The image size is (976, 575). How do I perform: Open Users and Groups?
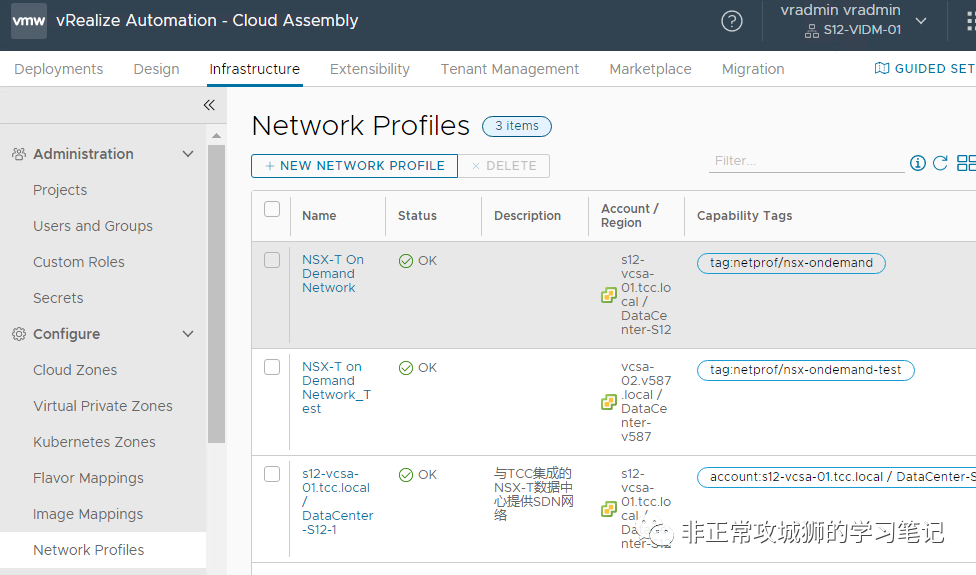93,226
